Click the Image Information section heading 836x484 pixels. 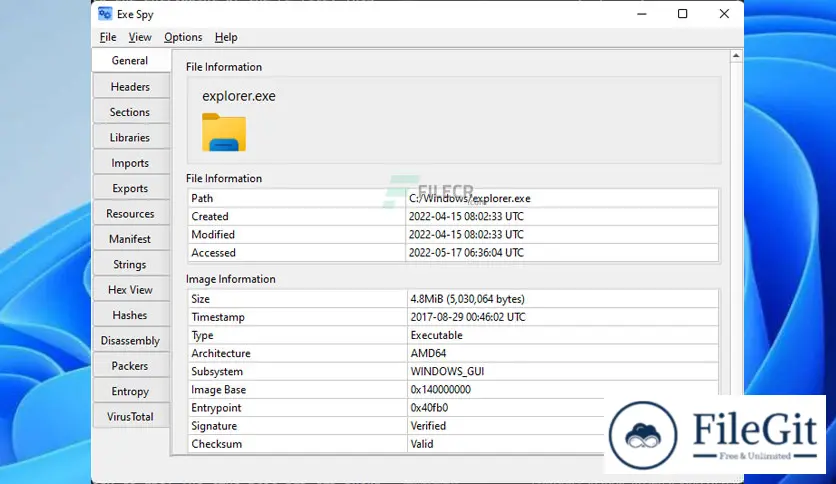pyautogui.click(x=231, y=279)
